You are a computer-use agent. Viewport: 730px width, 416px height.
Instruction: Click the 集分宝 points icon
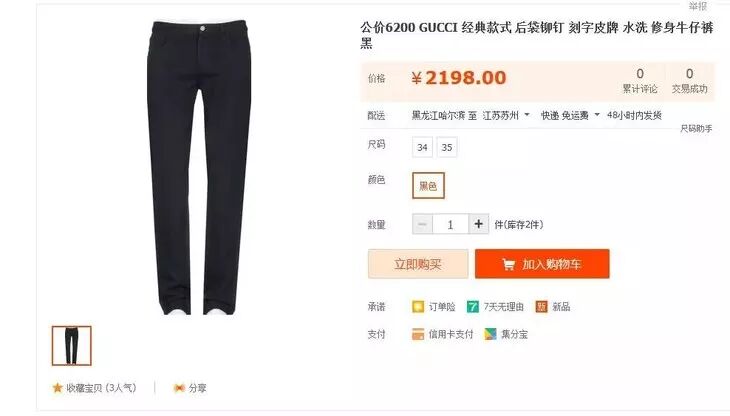(x=491, y=334)
